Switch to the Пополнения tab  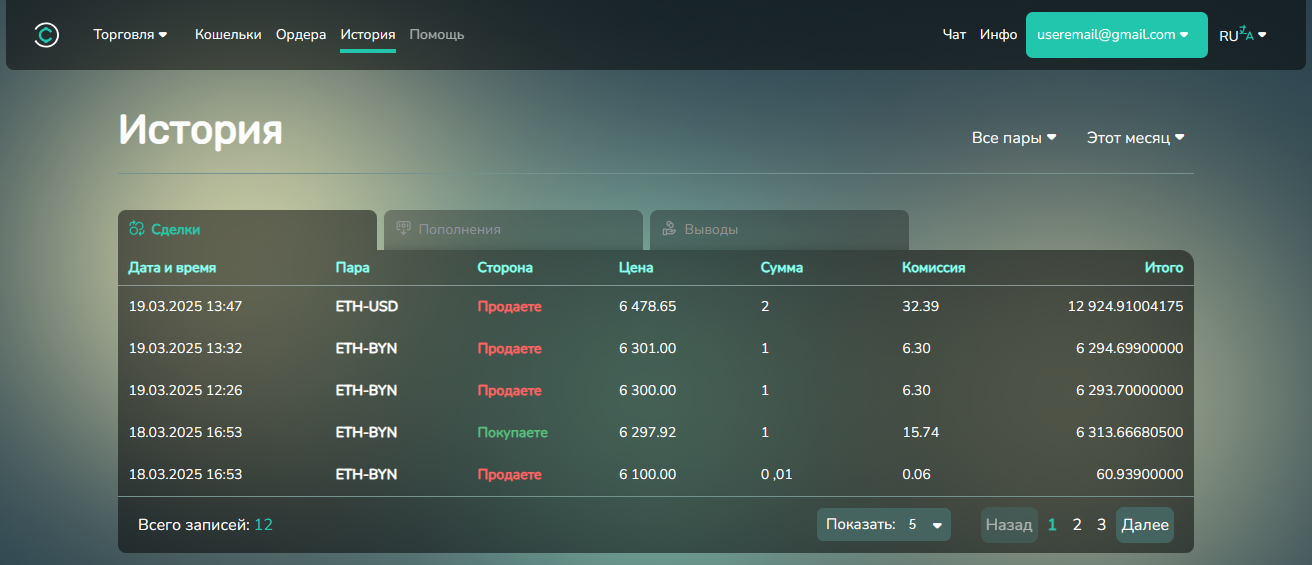[513, 230]
